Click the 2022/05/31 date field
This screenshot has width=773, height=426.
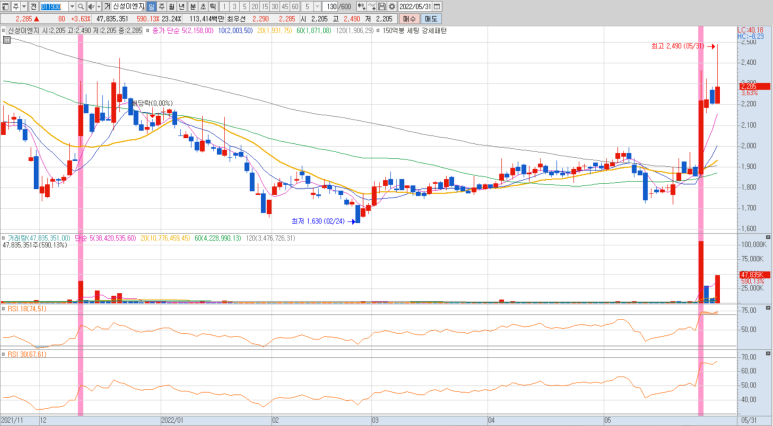[415, 6]
